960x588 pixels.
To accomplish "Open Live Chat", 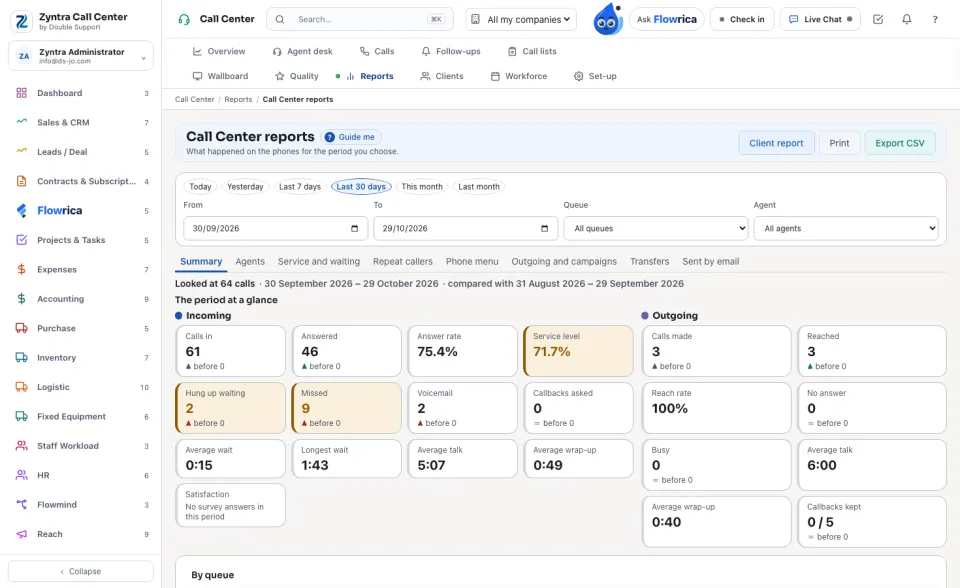I will (x=820, y=19).
